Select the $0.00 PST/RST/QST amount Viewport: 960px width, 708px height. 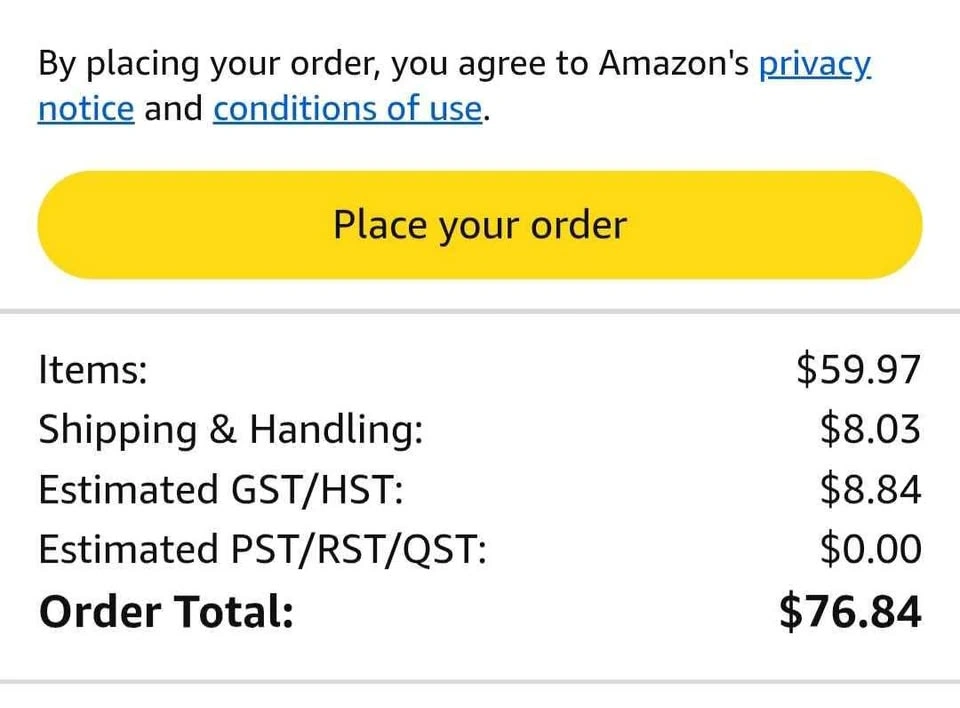(x=869, y=550)
